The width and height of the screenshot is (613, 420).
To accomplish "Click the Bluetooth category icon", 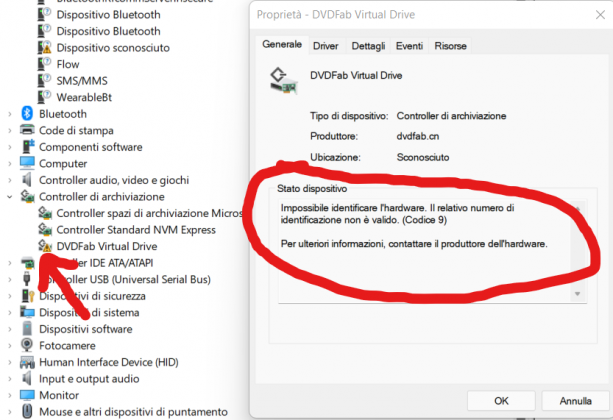I will coord(27,113).
